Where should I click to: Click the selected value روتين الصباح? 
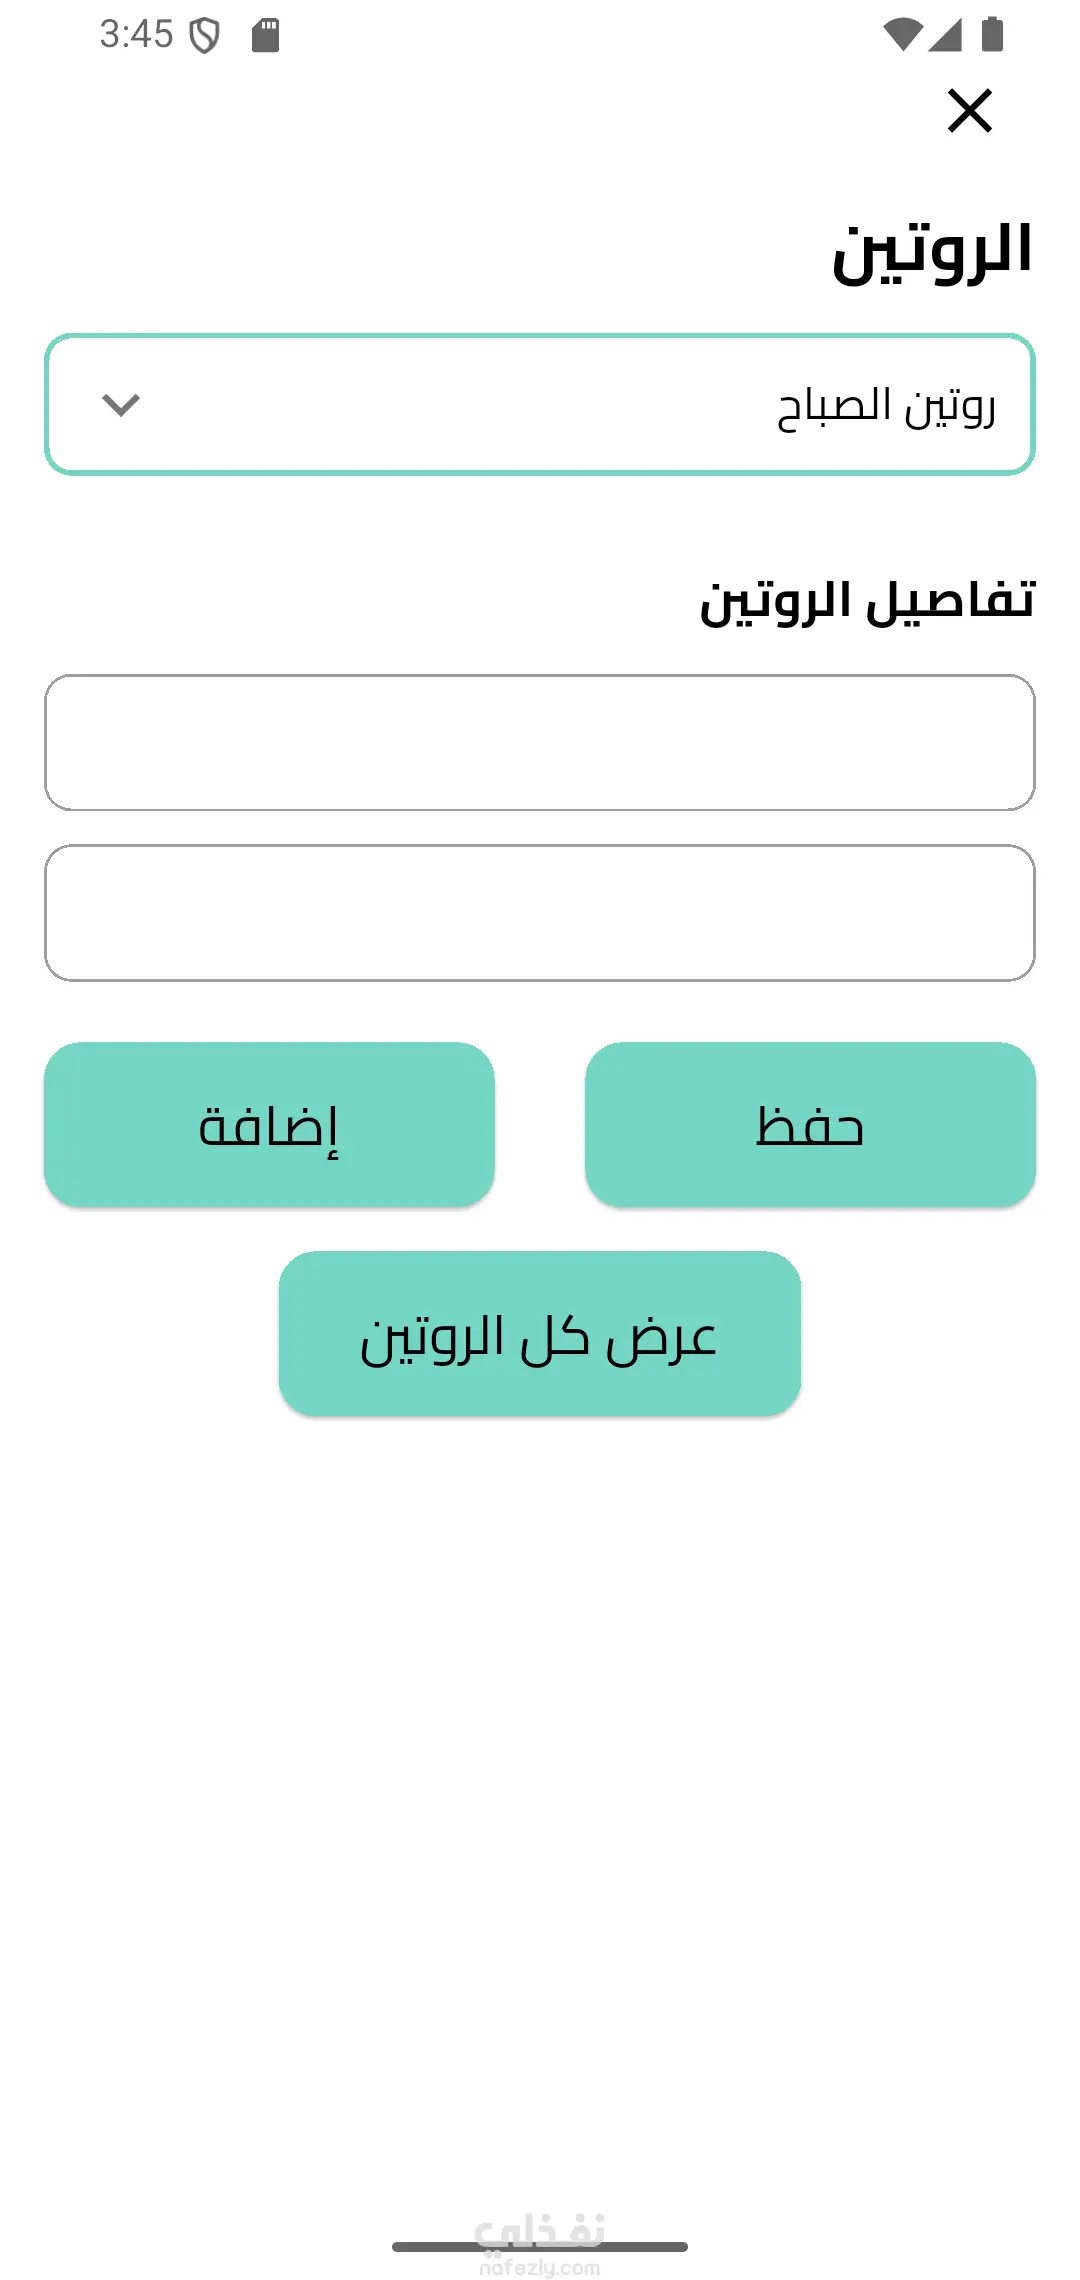[x=886, y=406]
